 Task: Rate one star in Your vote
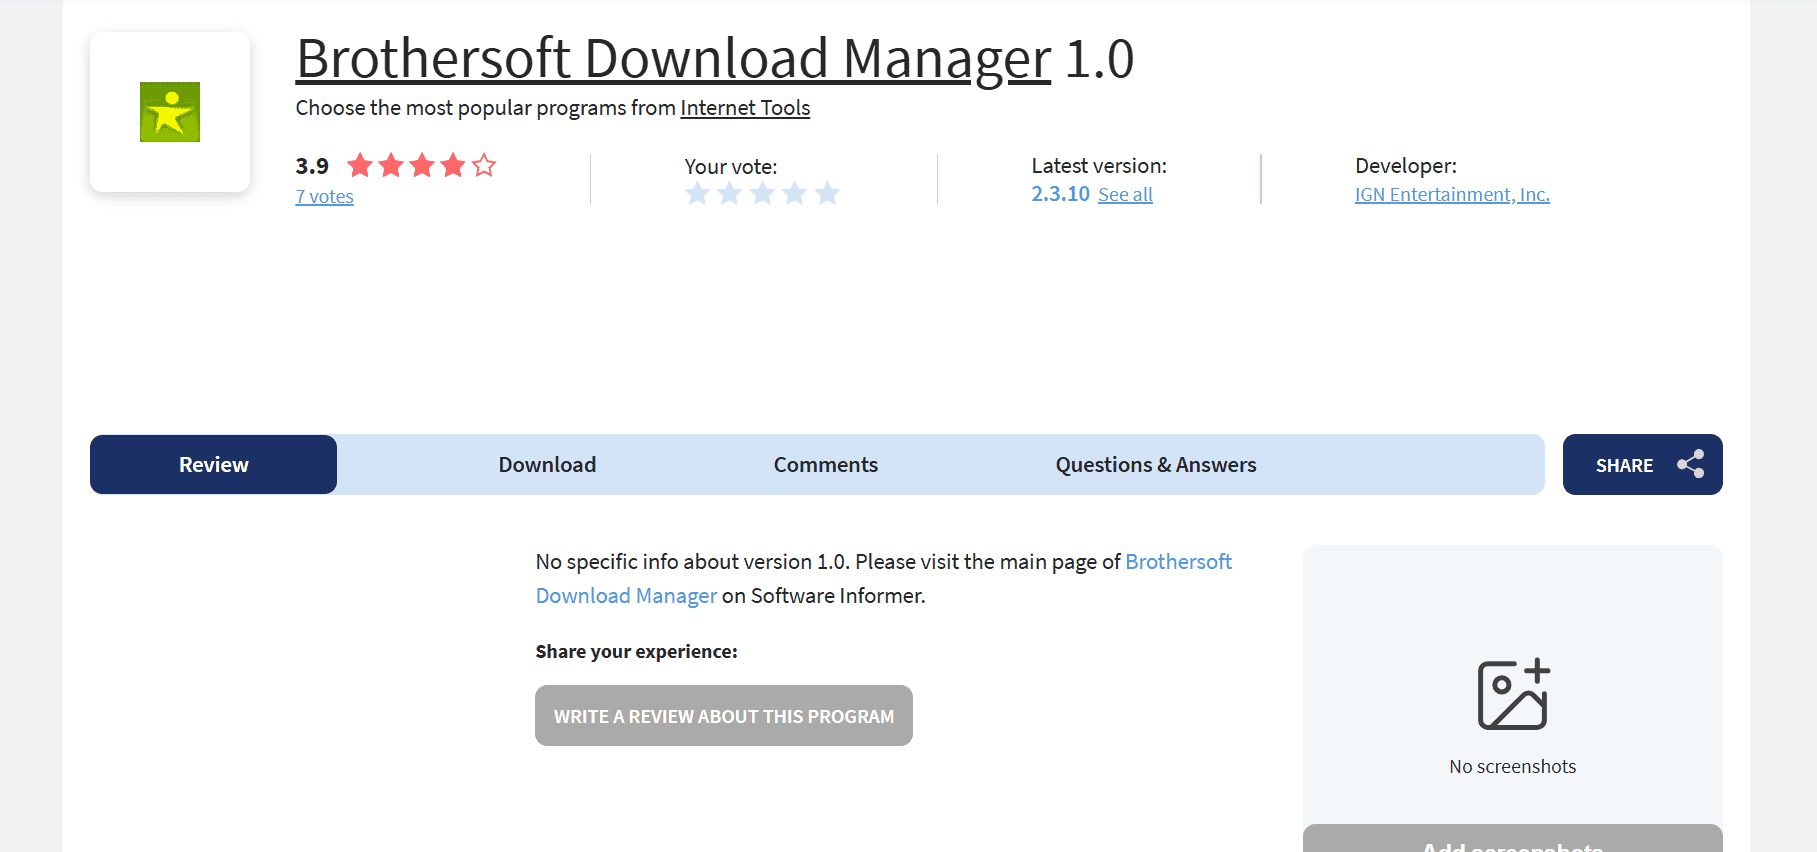pos(698,194)
